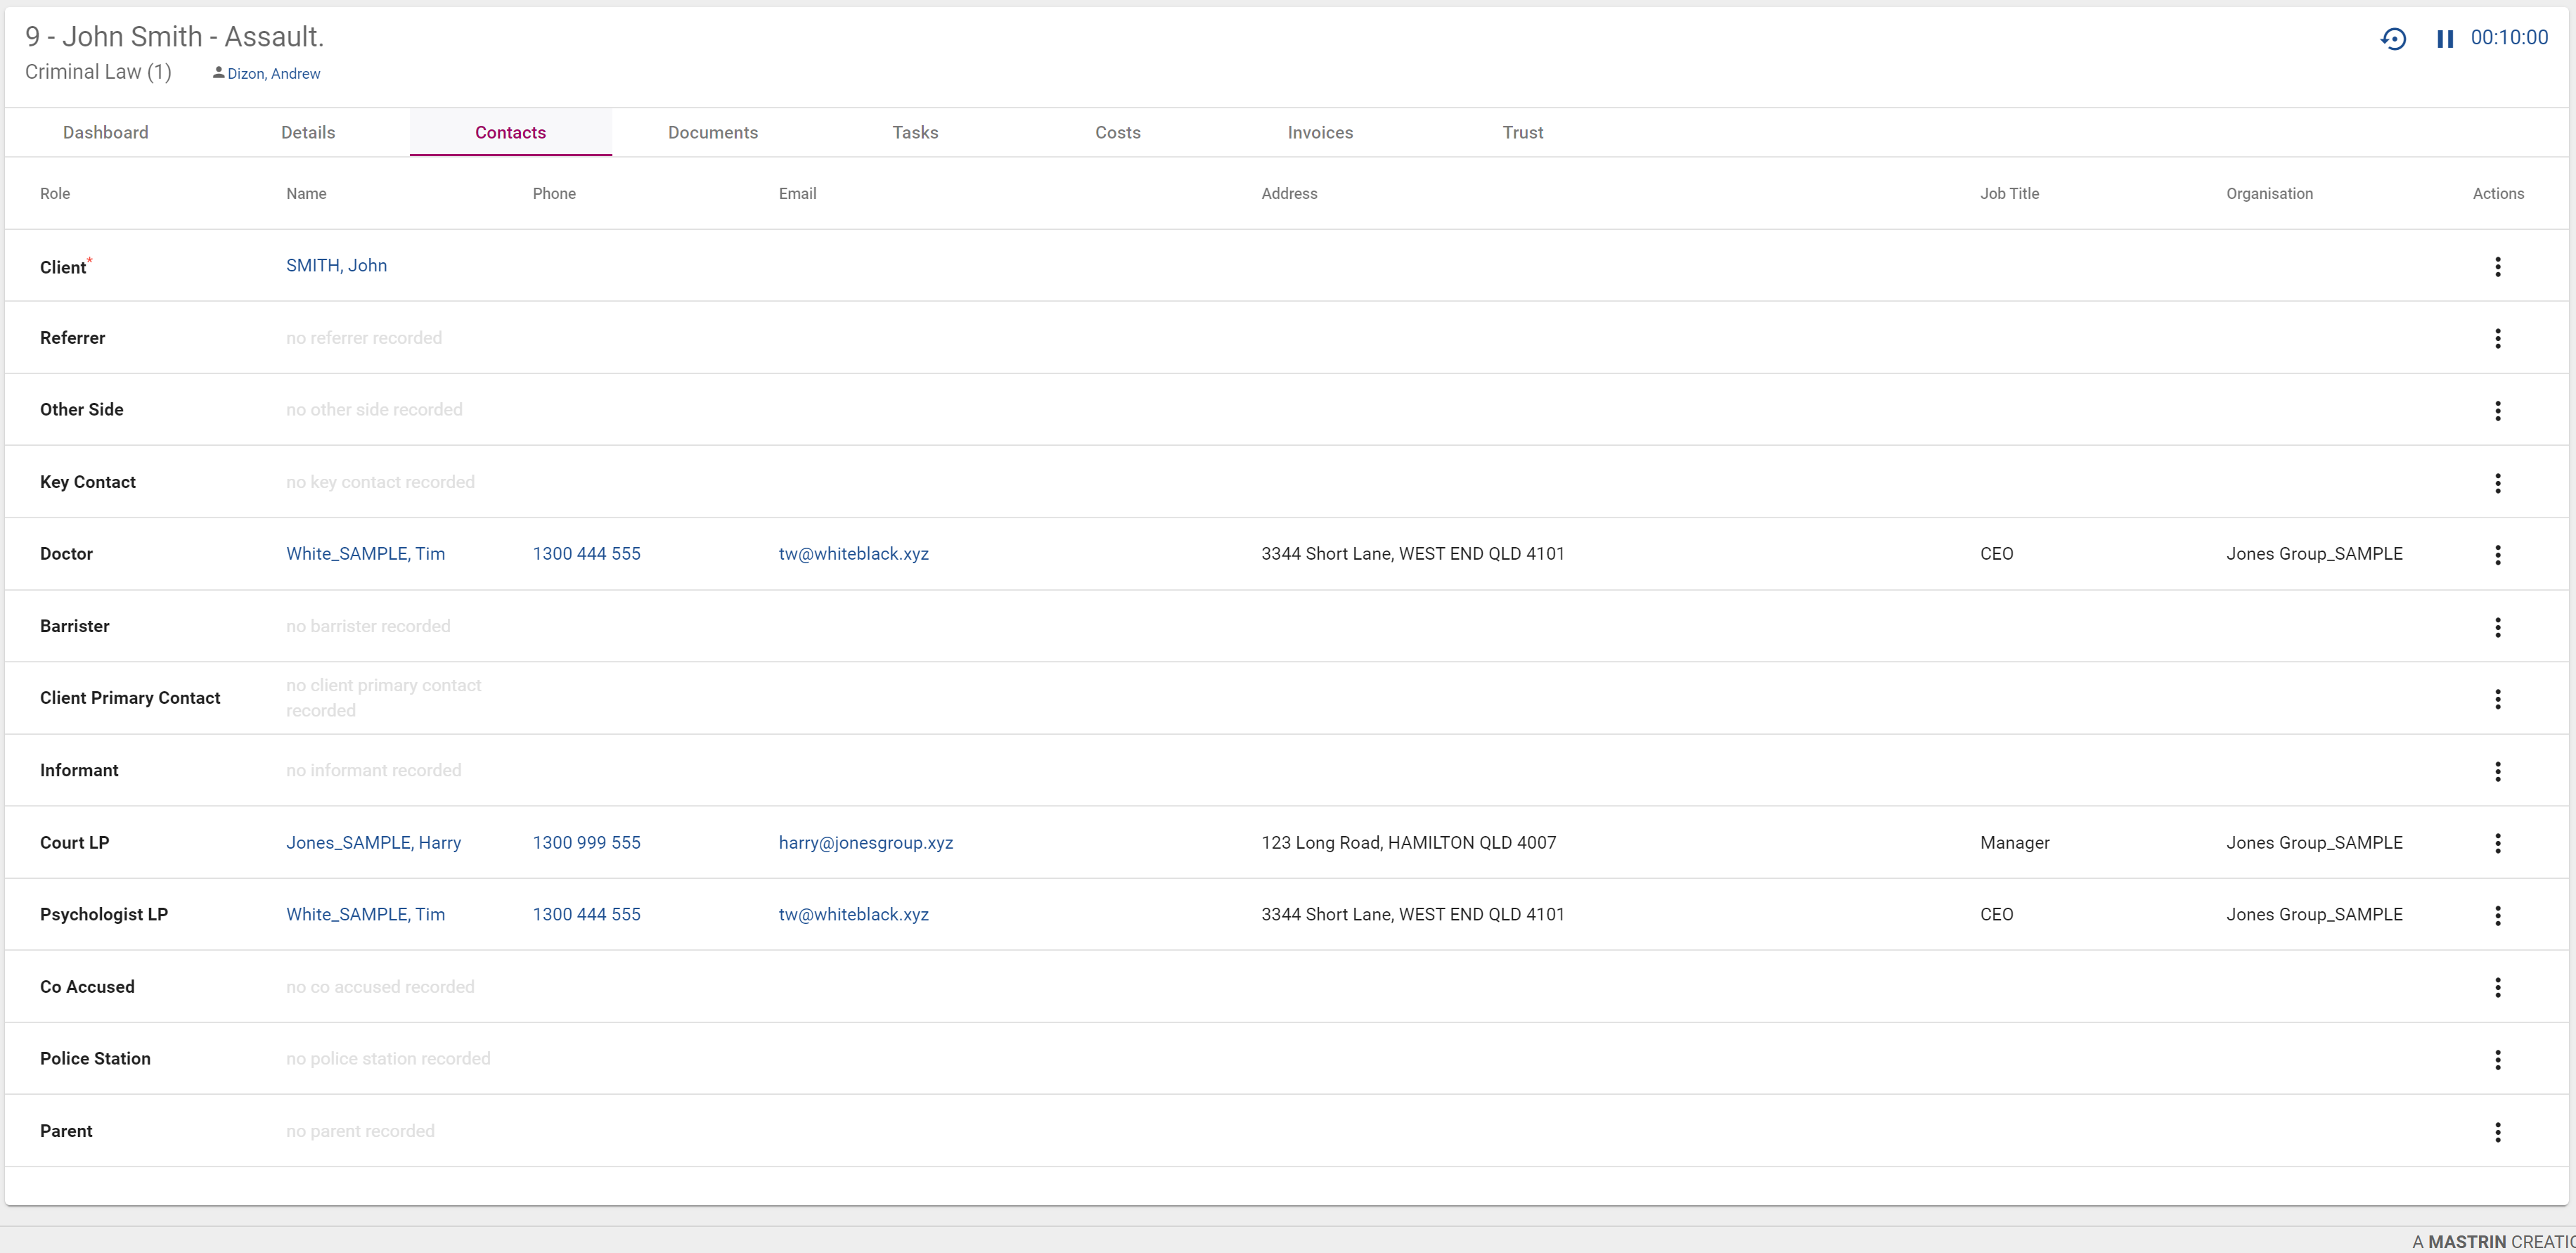
Task: Open the SMITH, John client contact
Action: click(x=336, y=265)
